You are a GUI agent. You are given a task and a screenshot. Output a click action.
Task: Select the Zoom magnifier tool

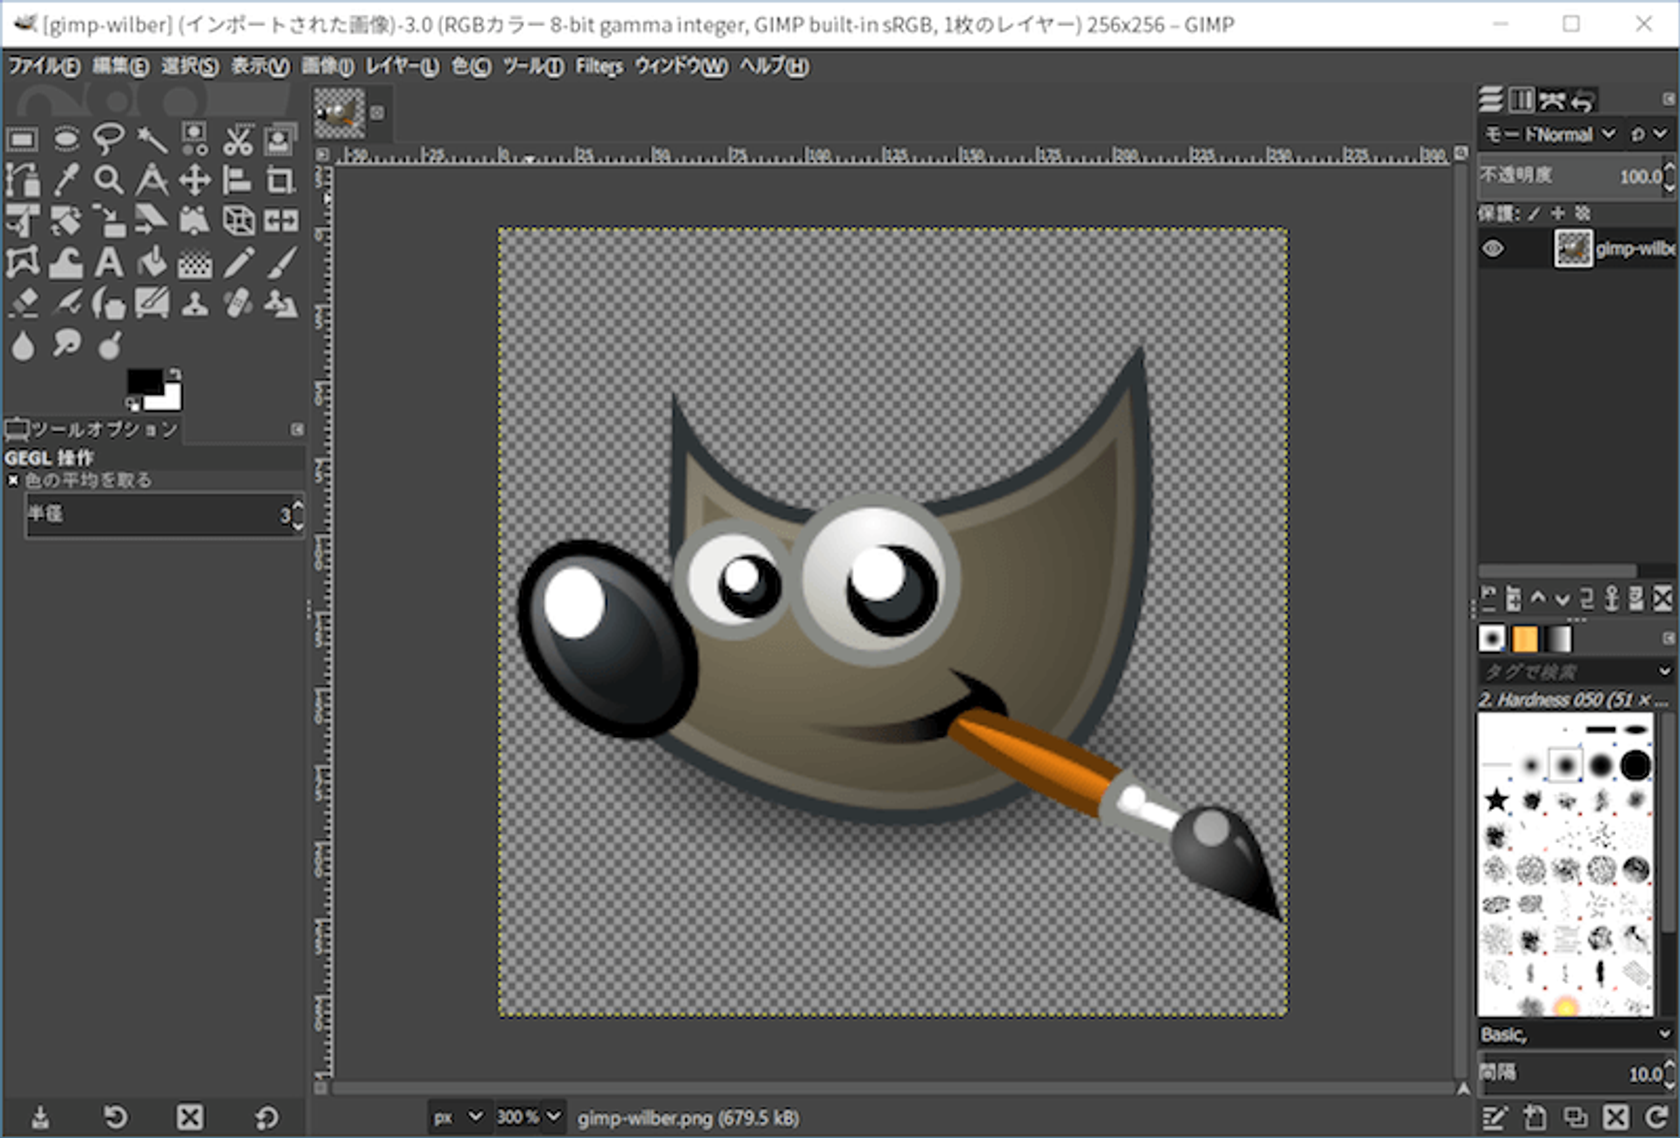click(109, 180)
